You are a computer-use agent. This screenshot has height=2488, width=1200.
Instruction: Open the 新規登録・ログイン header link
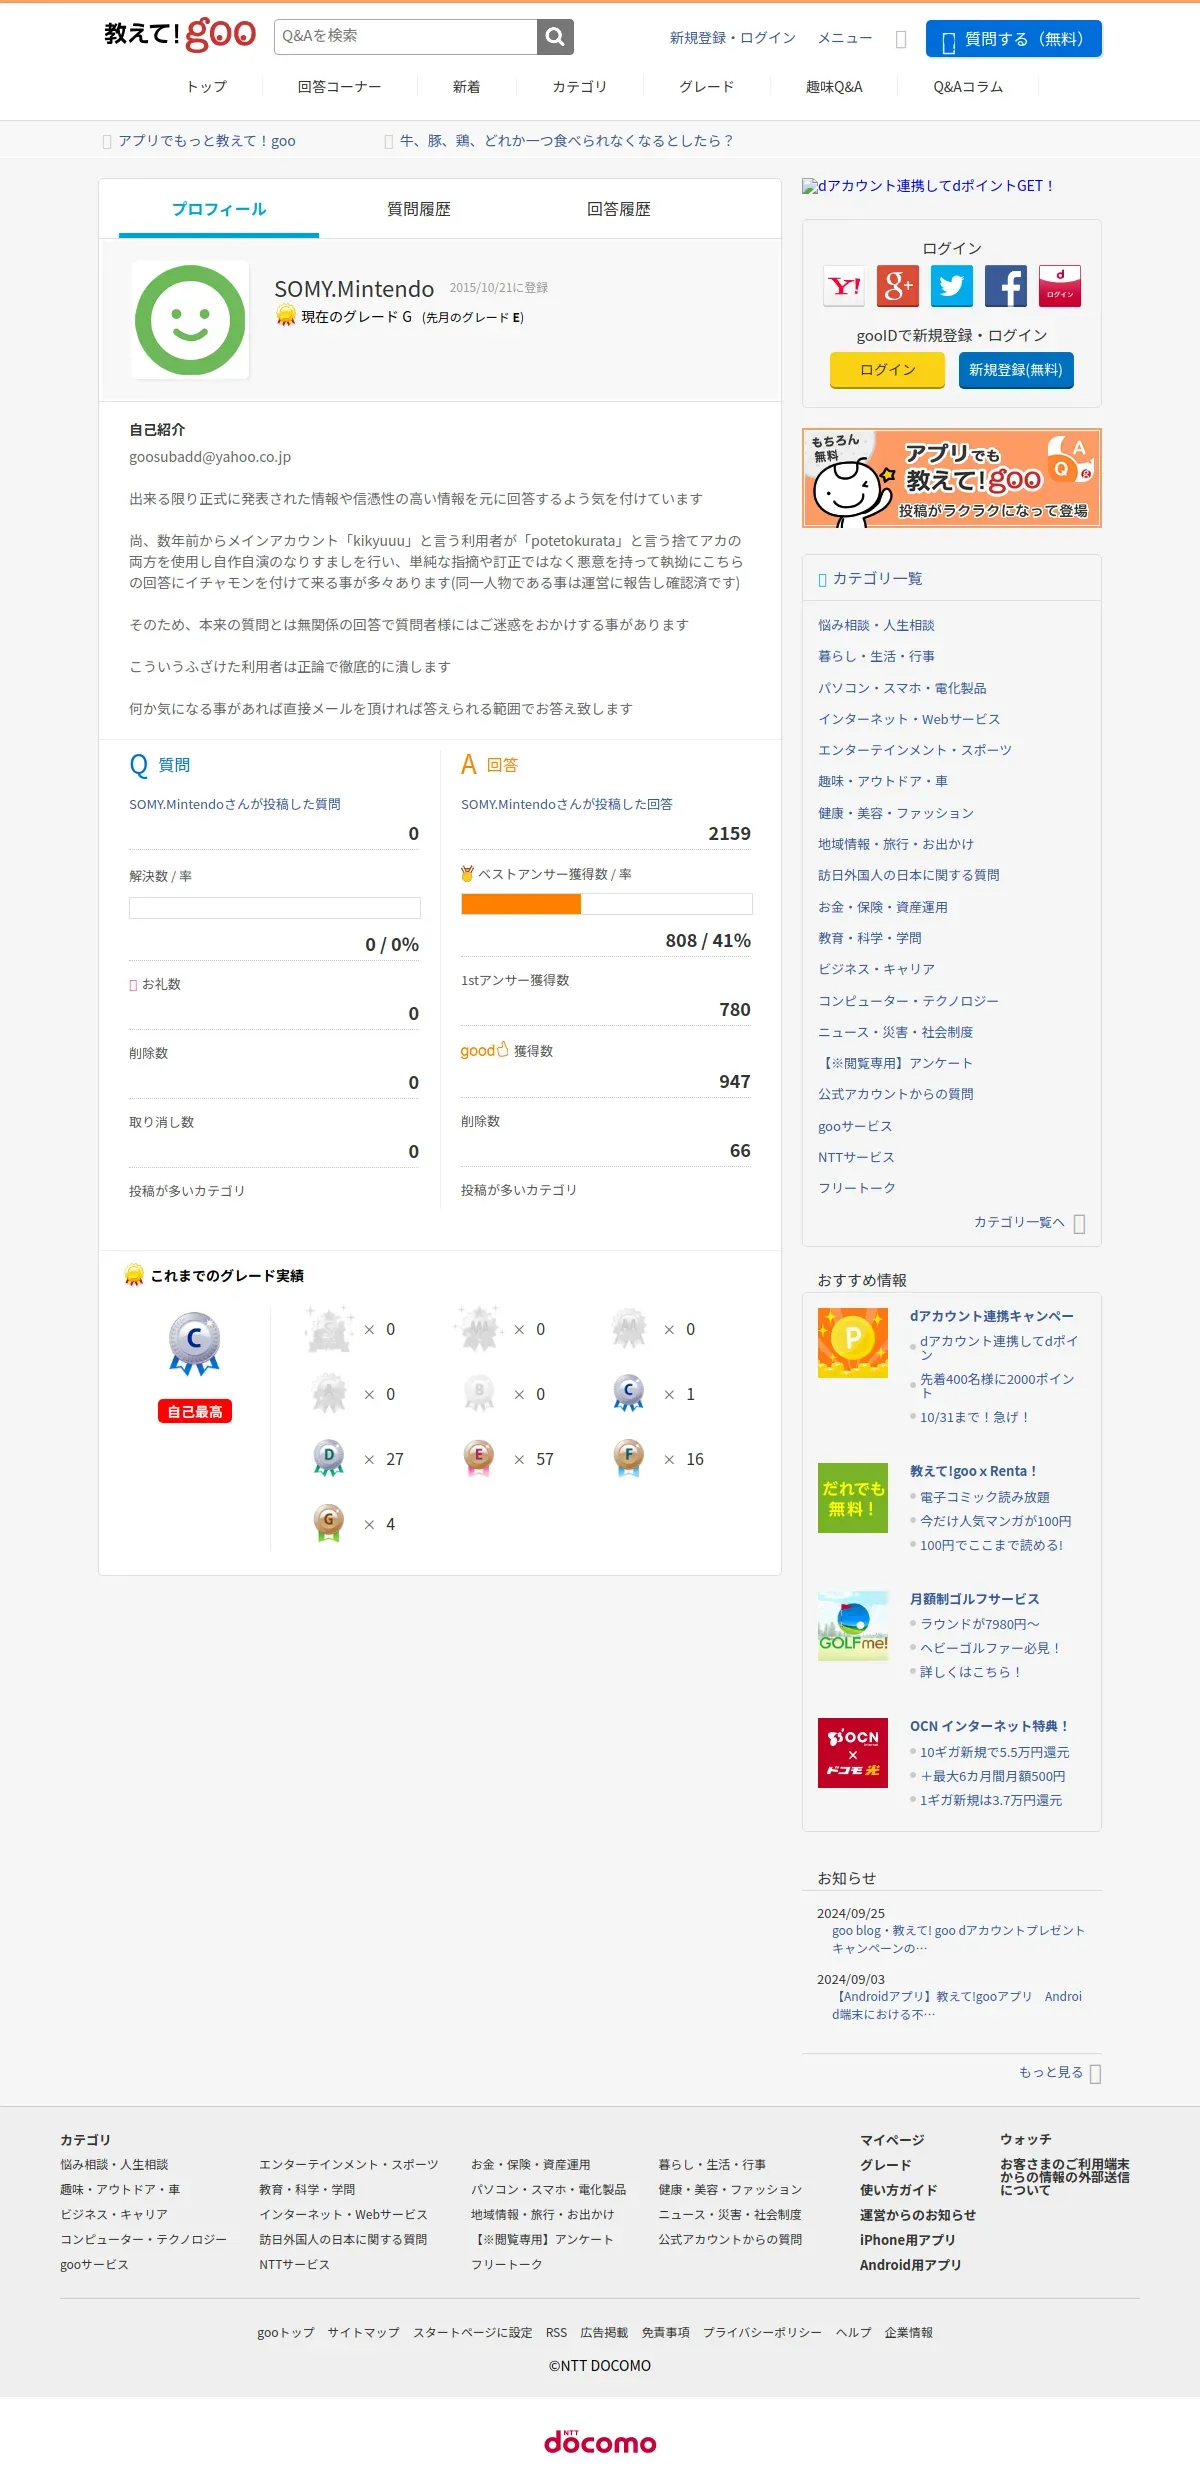pyautogui.click(x=733, y=38)
